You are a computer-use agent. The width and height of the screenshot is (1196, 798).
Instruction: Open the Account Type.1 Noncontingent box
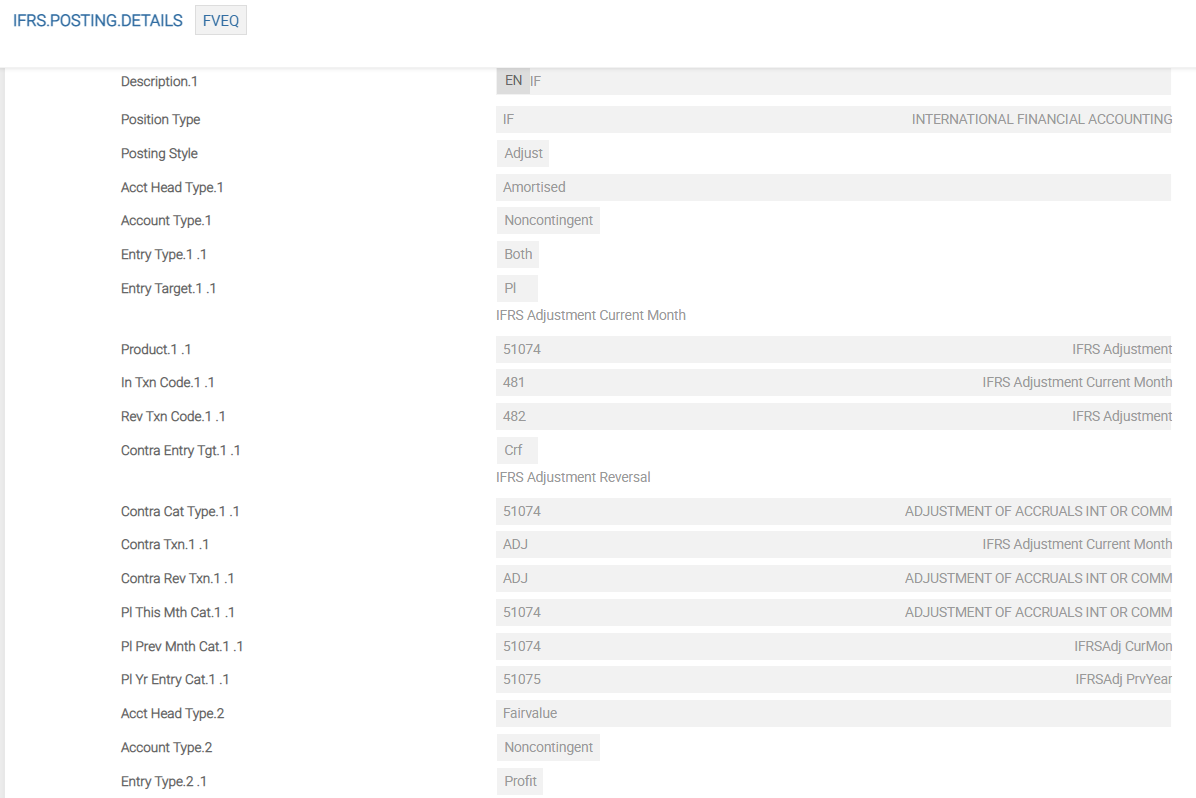click(x=548, y=221)
